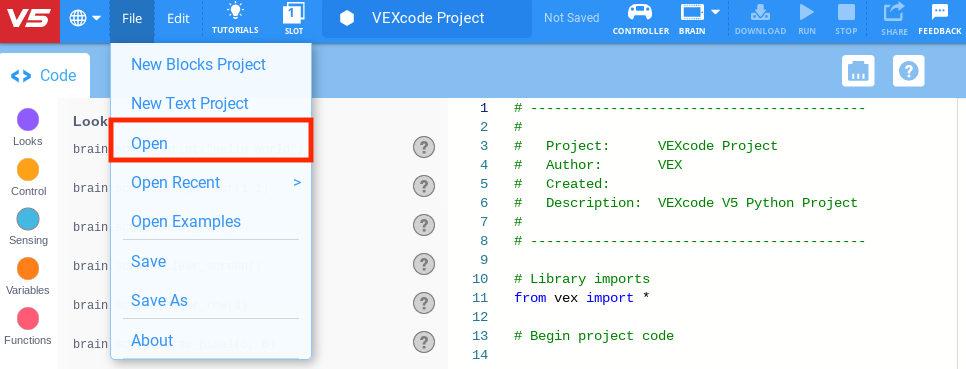
Task: Stop the running program
Action: tap(846, 12)
